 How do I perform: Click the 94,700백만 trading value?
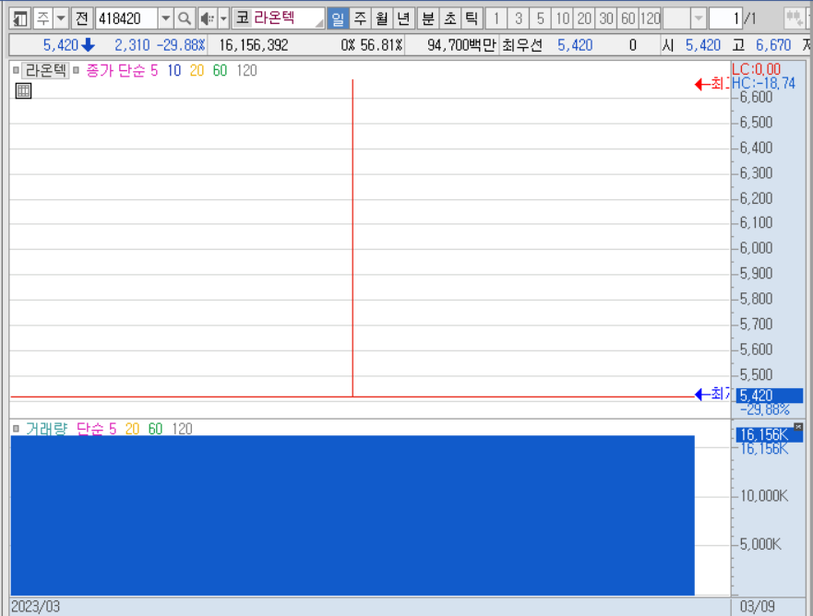pyautogui.click(x=461, y=45)
